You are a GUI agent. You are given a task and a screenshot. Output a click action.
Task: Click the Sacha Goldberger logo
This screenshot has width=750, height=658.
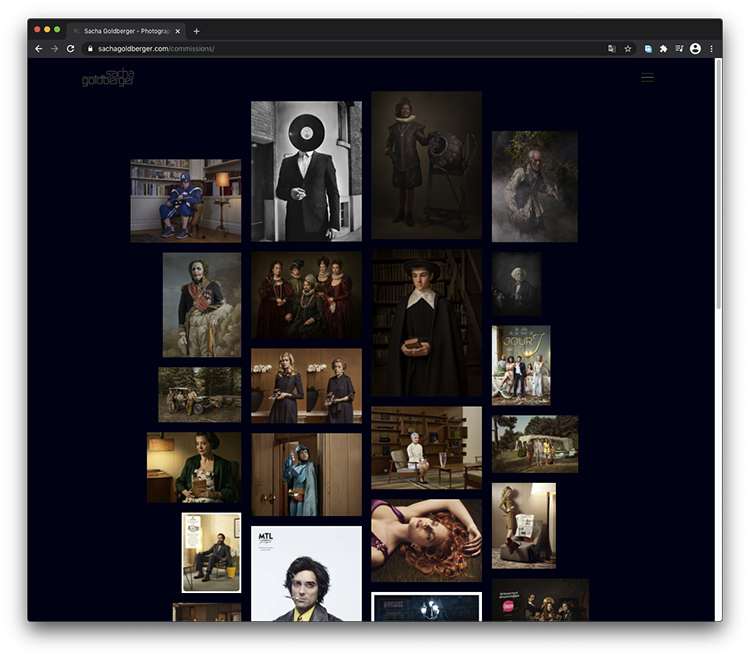108,78
